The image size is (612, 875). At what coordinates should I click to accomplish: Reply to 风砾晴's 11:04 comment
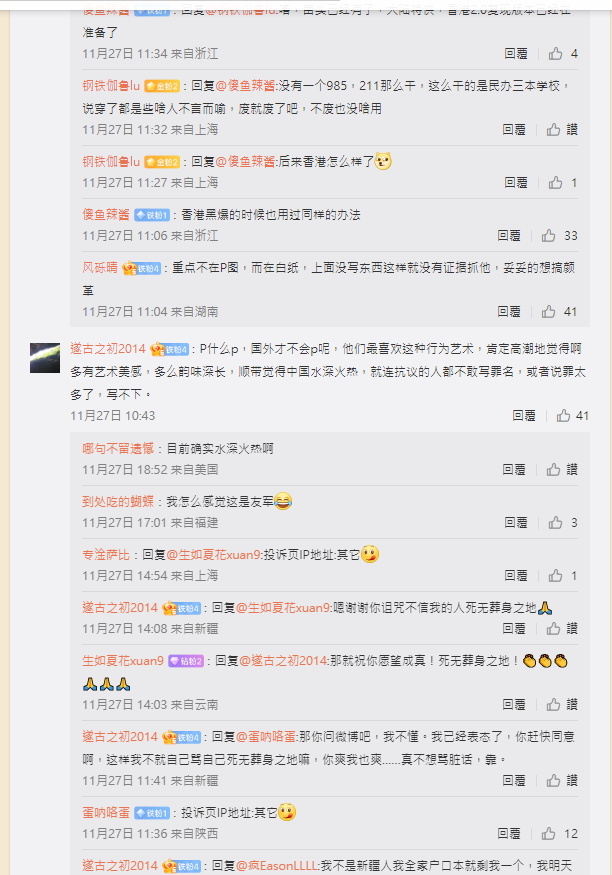(x=509, y=311)
